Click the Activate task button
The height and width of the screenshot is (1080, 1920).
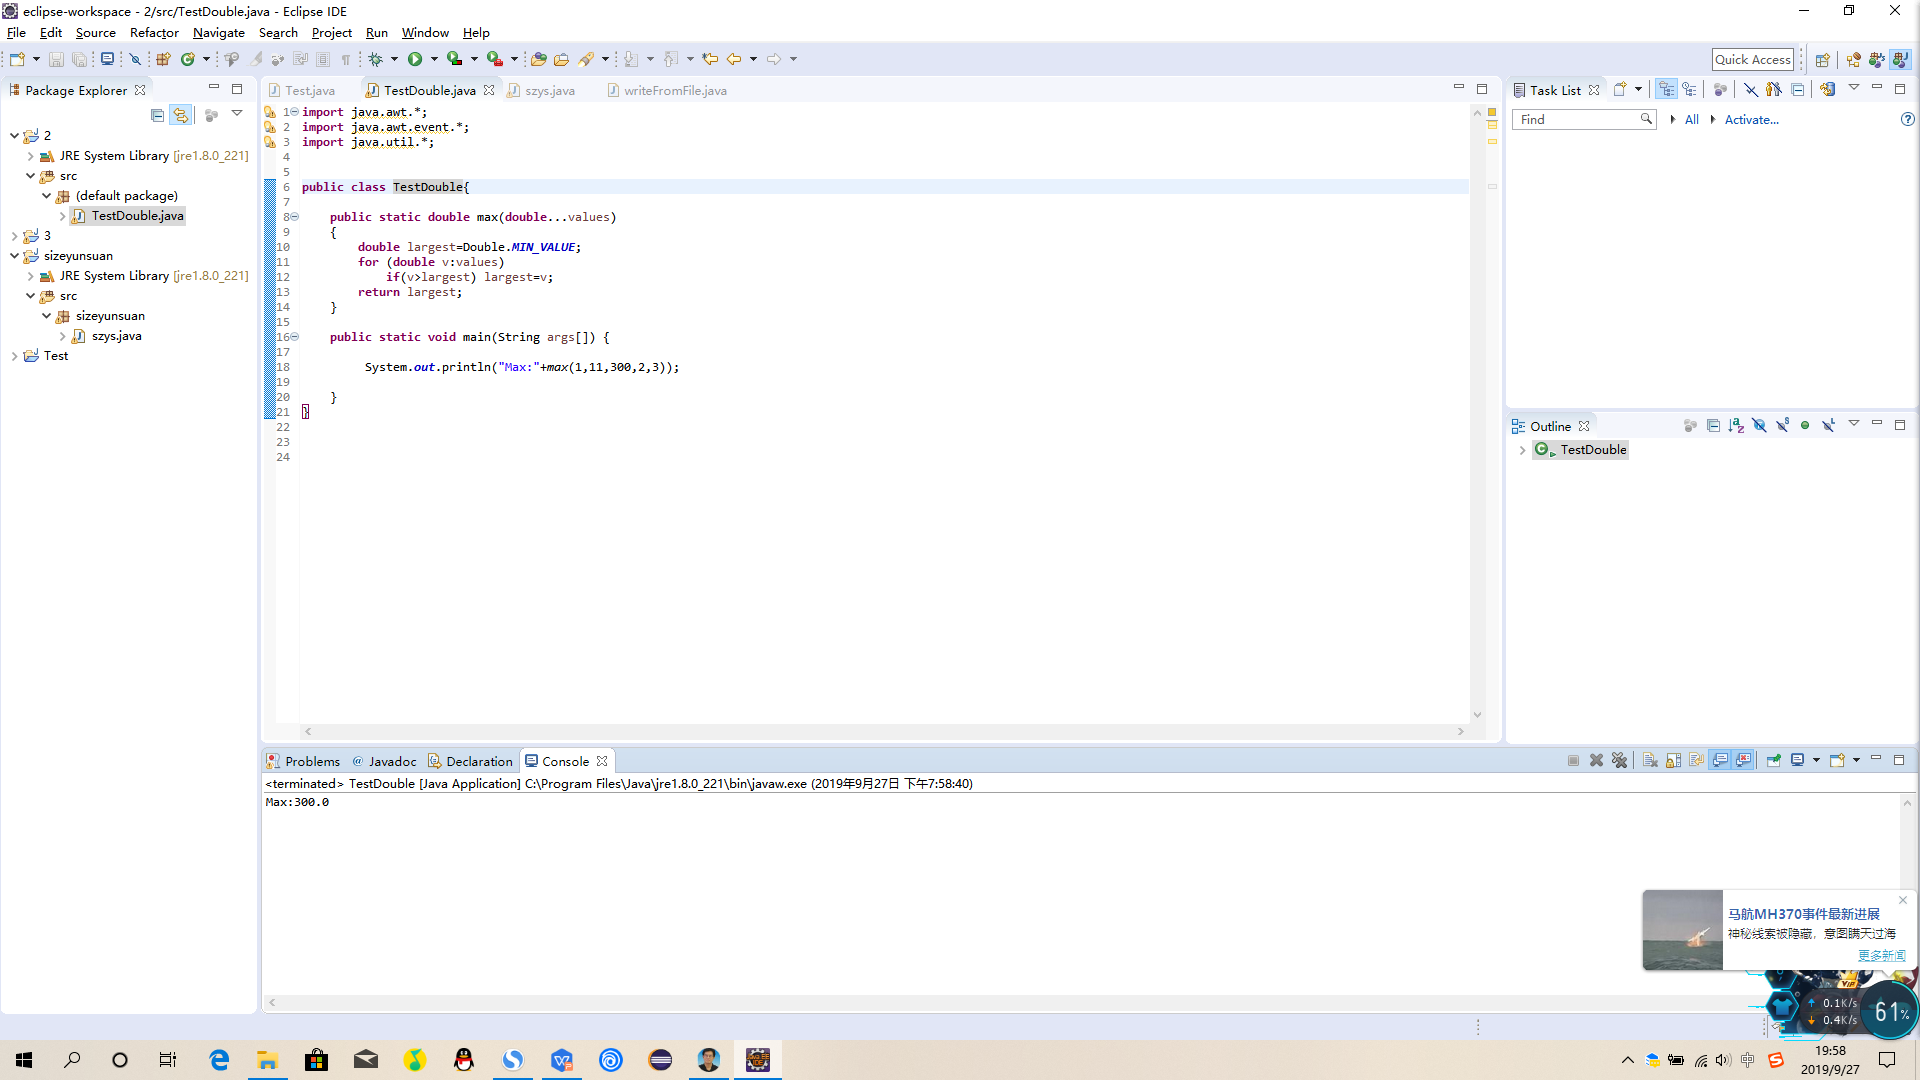[1751, 119]
